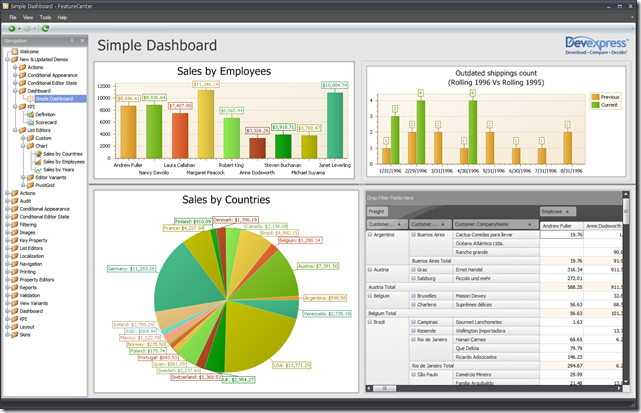Screen dimensions: 641x413
Task: Select Sales by Years in navigation tree
Action: coord(59,169)
